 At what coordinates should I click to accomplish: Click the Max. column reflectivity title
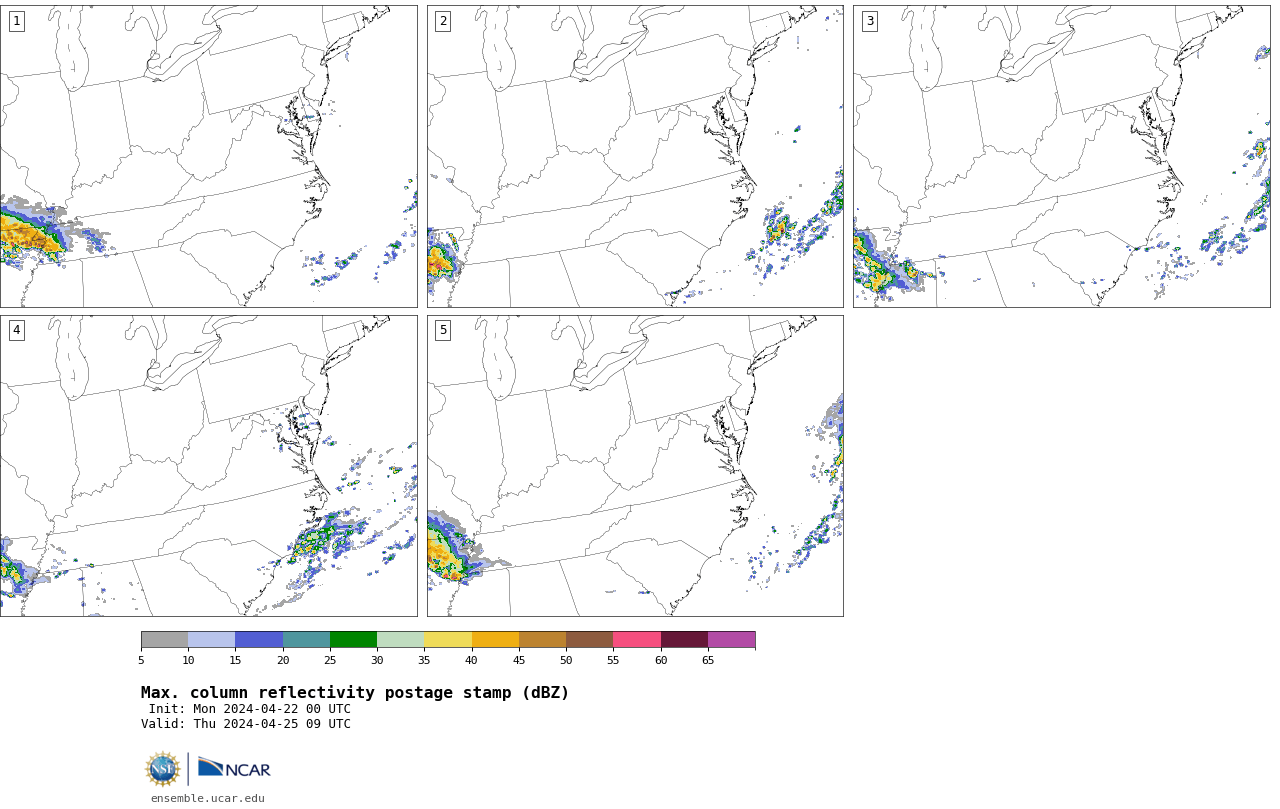355,693
